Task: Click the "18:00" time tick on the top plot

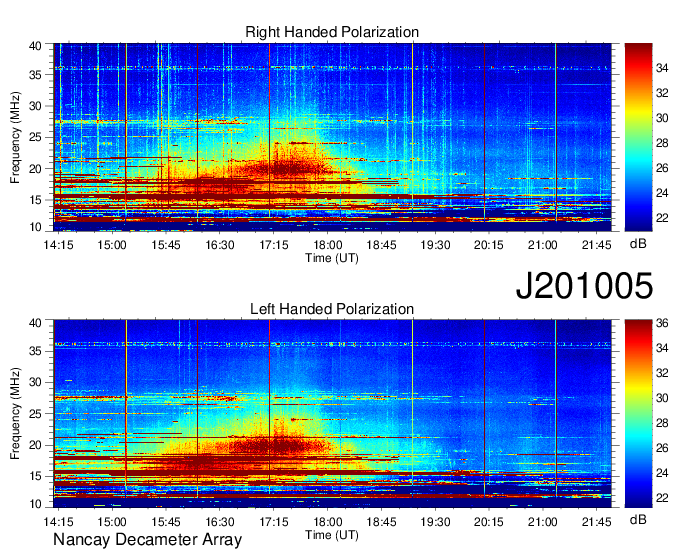Action: [x=327, y=245]
